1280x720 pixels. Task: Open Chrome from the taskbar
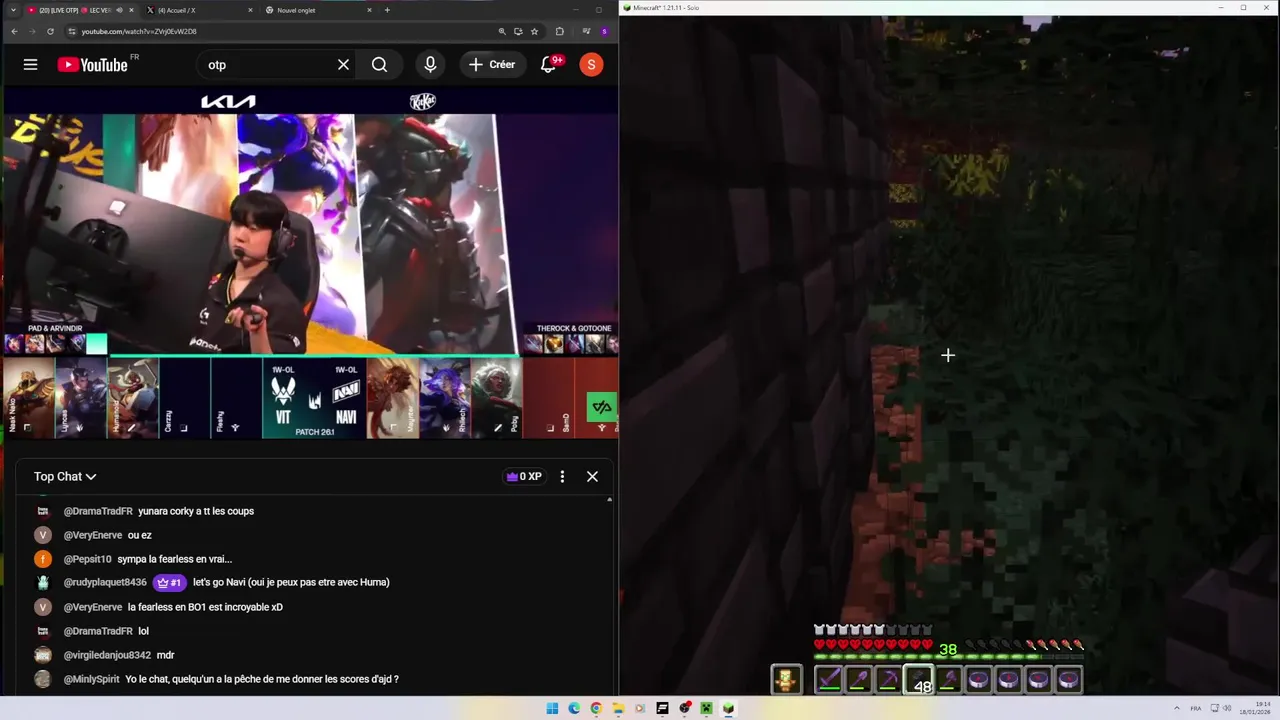(596, 709)
